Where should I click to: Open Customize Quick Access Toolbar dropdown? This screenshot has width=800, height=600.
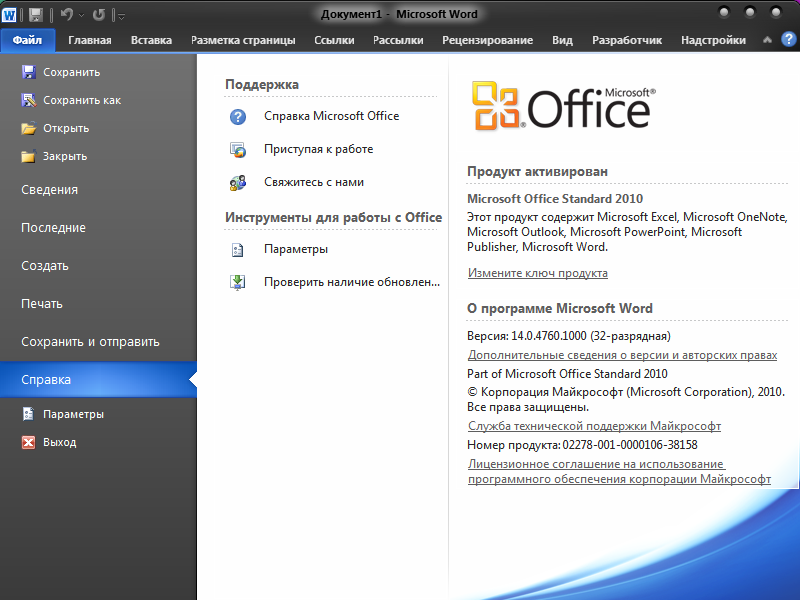click(121, 16)
